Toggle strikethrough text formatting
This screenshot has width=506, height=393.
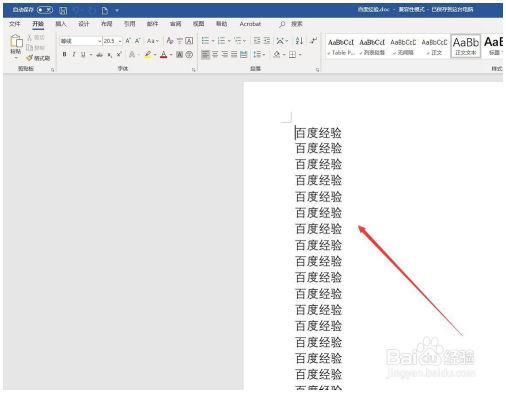[99, 55]
